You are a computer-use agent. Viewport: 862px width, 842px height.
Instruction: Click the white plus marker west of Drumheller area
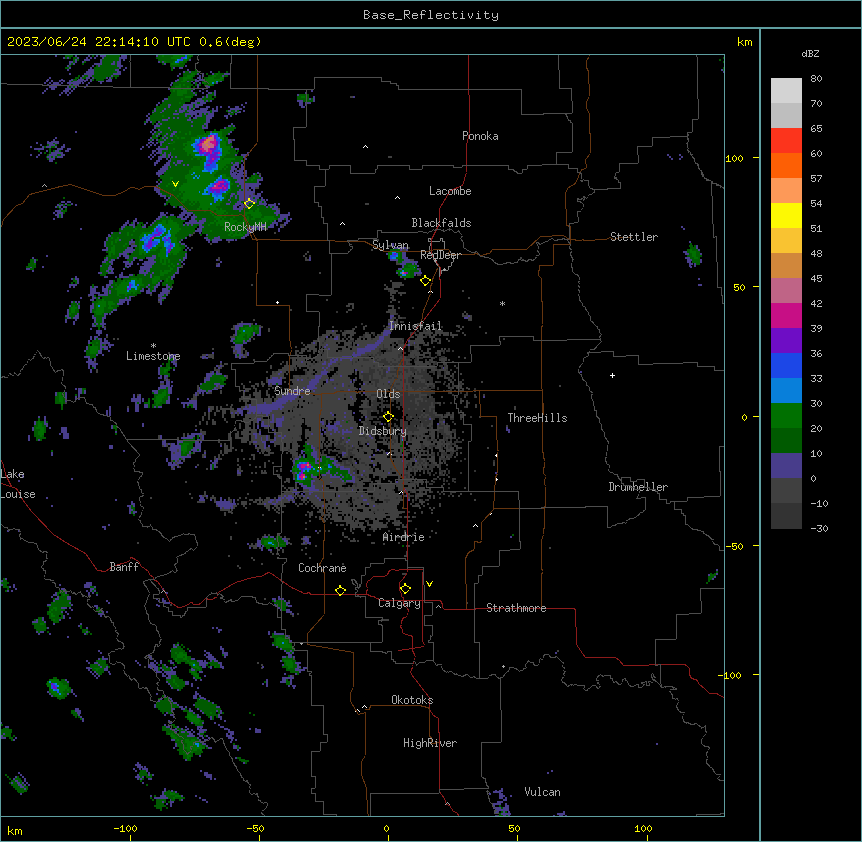612,375
